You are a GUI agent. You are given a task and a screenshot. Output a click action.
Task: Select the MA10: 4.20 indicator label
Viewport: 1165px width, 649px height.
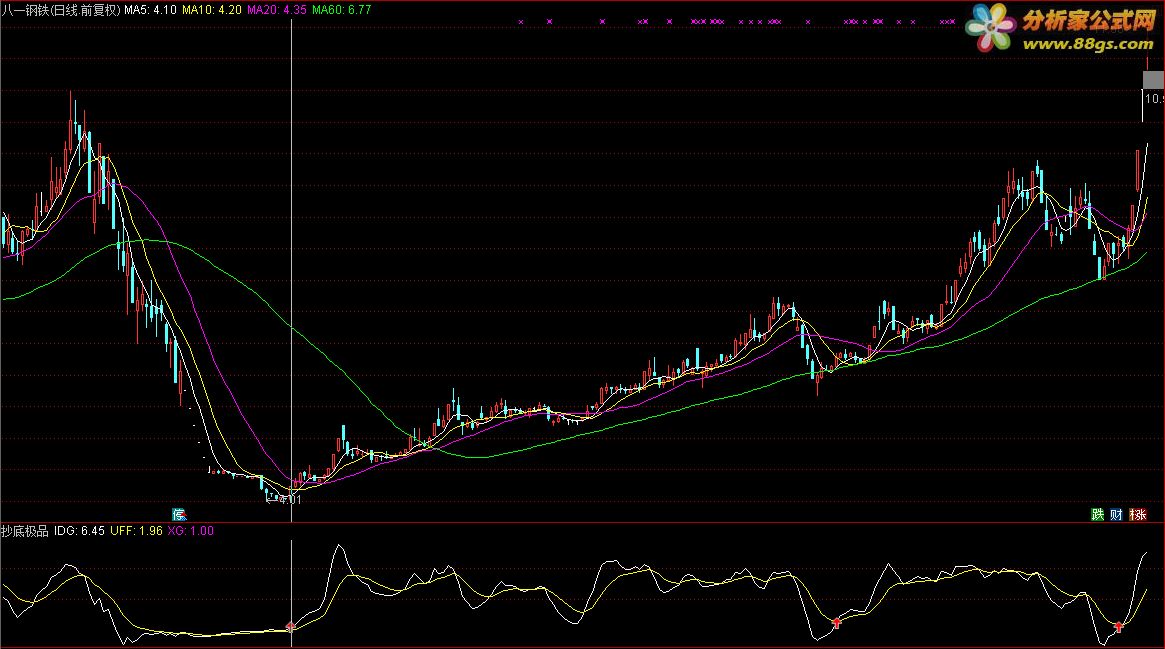212,10
